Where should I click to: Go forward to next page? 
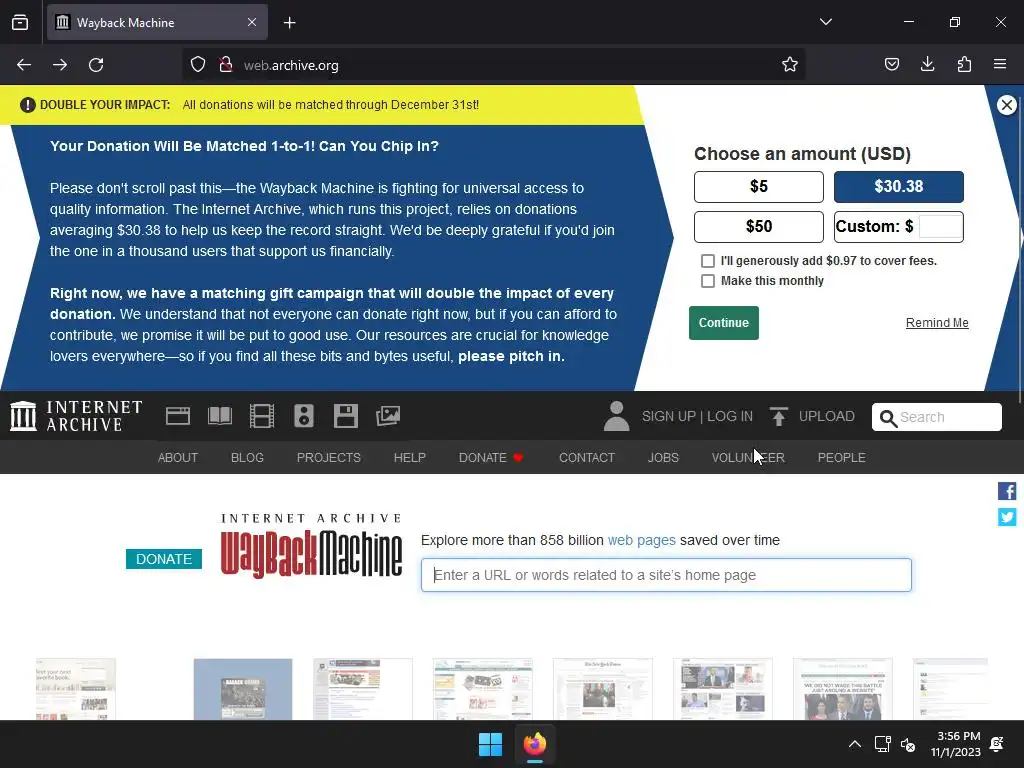pos(60,65)
